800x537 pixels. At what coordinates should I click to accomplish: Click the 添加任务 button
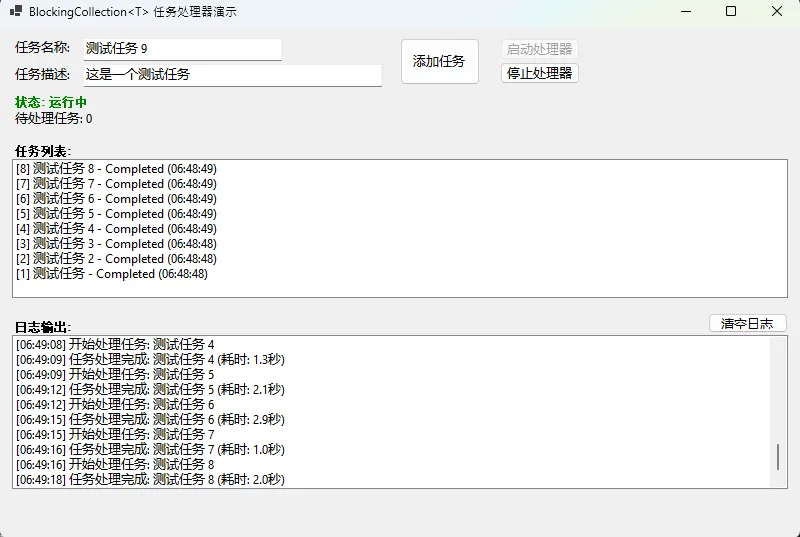(439, 62)
